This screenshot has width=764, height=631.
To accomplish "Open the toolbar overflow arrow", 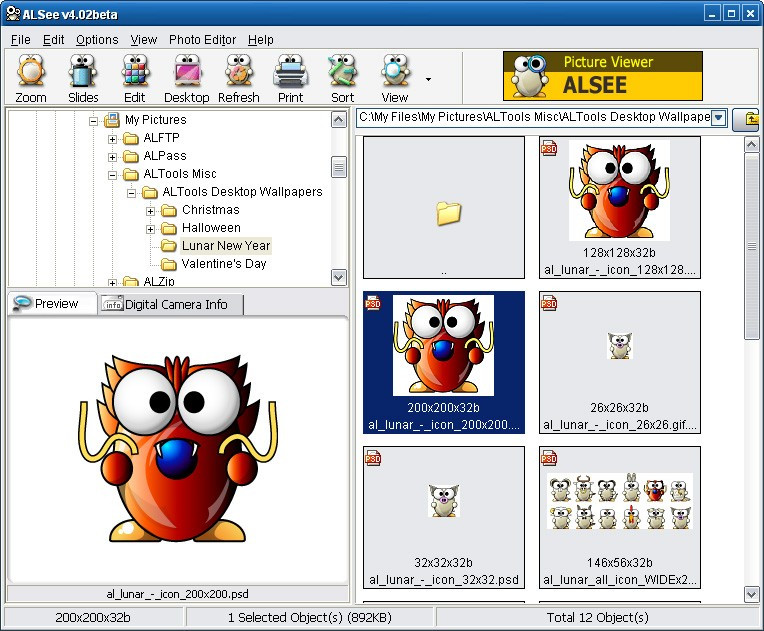I will coord(428,79).
